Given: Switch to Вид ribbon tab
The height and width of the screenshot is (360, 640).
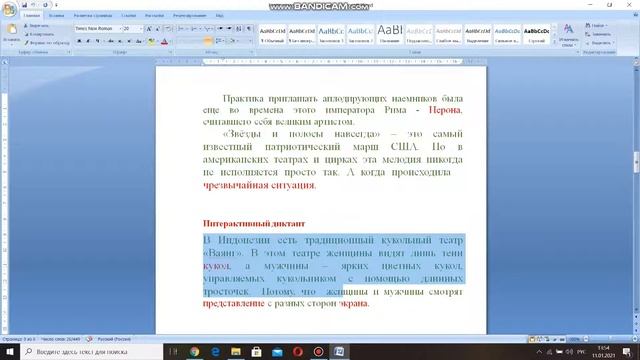Looking at the screenshot, I should [220, 16].
